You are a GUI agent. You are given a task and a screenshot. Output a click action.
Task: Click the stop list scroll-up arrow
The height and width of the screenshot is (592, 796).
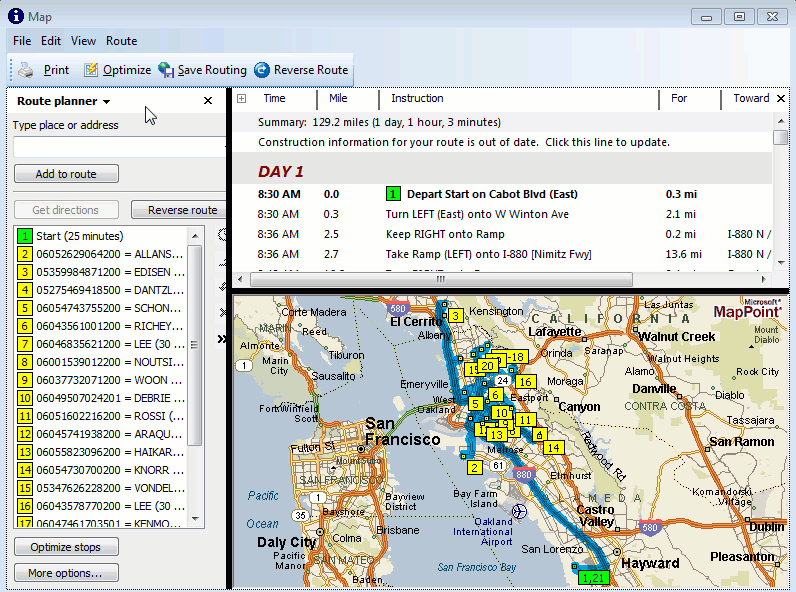(195, 236)
